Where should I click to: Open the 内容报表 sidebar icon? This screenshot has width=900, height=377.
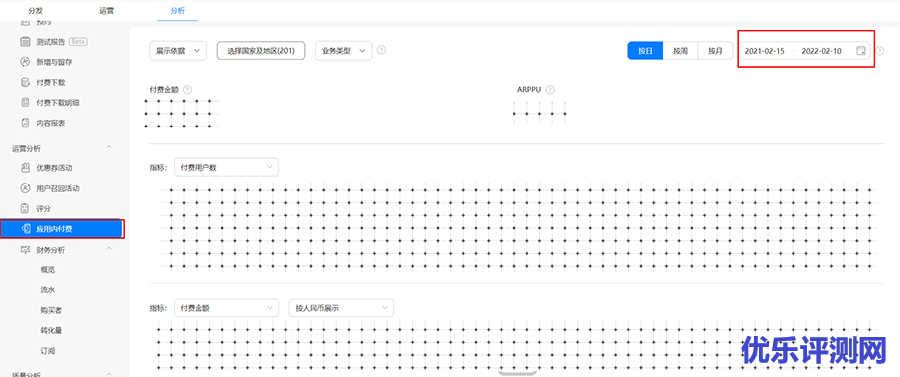pyautogui.click(x=25, y=123)
